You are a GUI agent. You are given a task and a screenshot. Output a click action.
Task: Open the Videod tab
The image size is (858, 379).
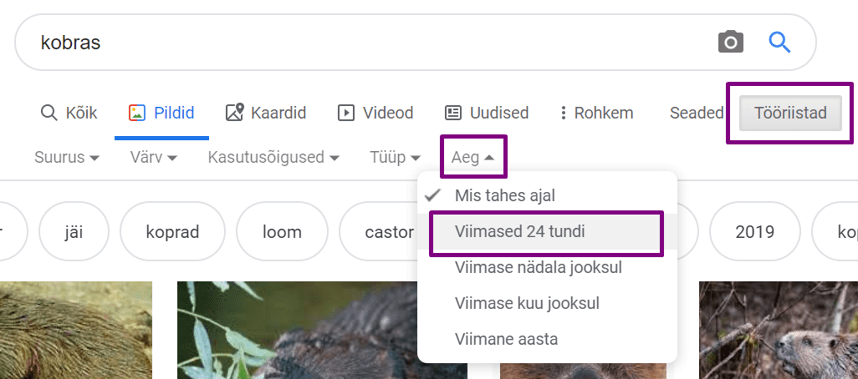[375, 113]
